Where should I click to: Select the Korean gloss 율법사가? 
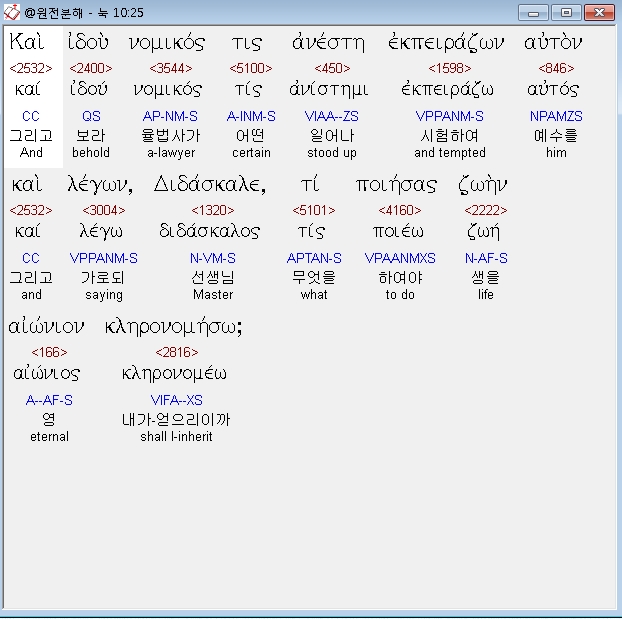click(171, 136)
